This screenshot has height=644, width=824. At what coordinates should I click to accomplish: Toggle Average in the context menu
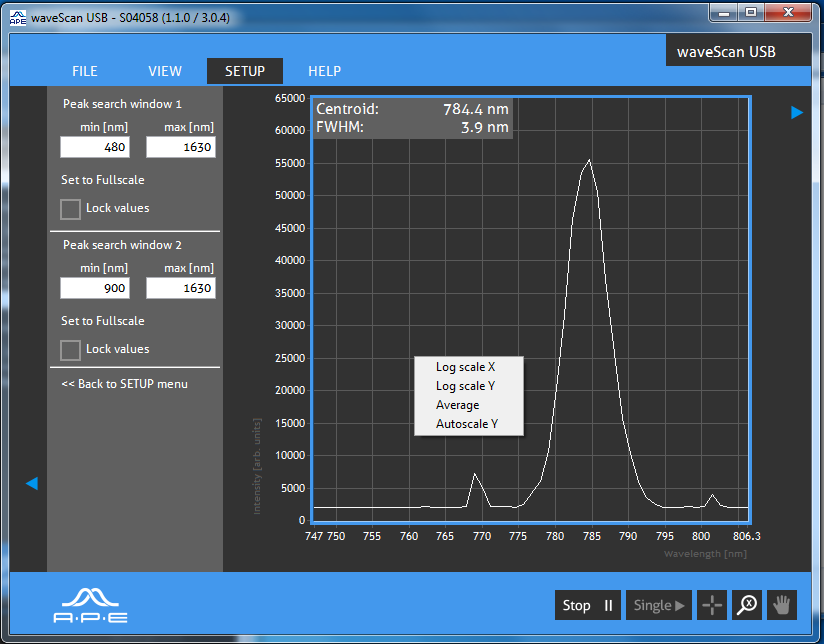click(458, 405)
